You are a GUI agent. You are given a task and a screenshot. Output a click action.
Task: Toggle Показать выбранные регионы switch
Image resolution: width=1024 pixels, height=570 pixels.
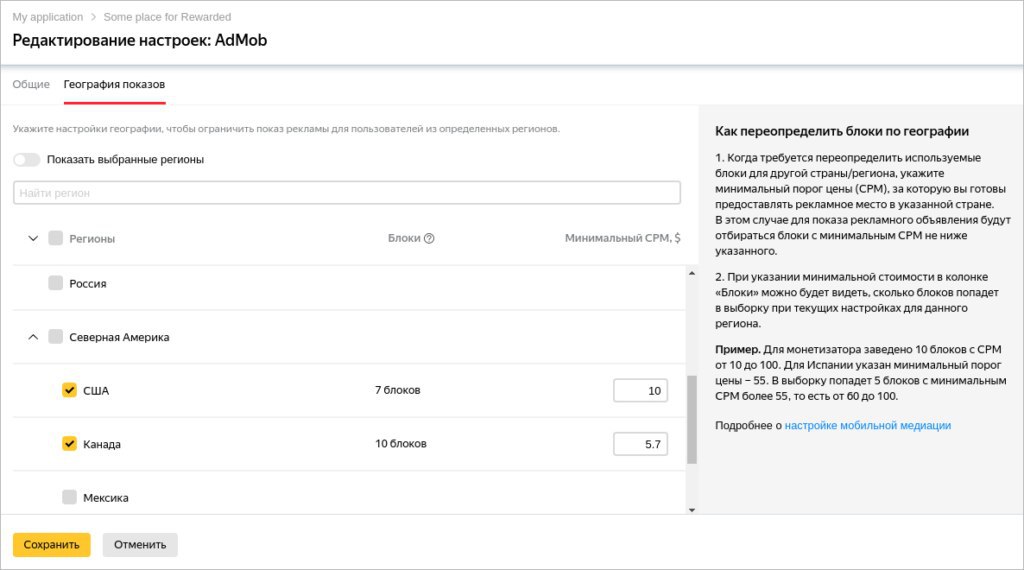(x=27, y=159)
